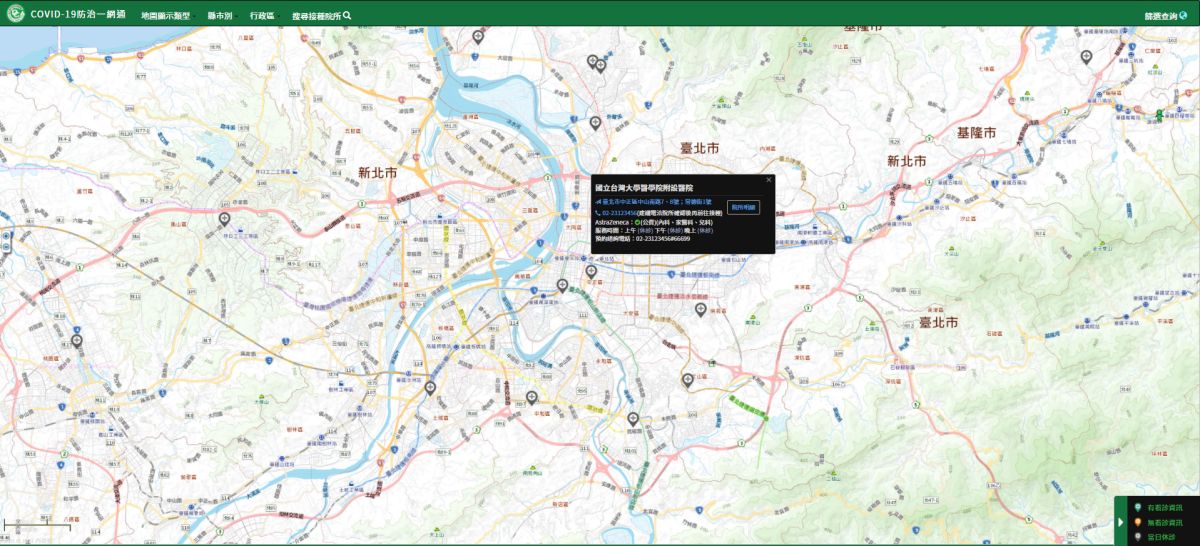Expand the 行政區 dropdown
Screen dimensions: 1200x546
pos(262,16)
